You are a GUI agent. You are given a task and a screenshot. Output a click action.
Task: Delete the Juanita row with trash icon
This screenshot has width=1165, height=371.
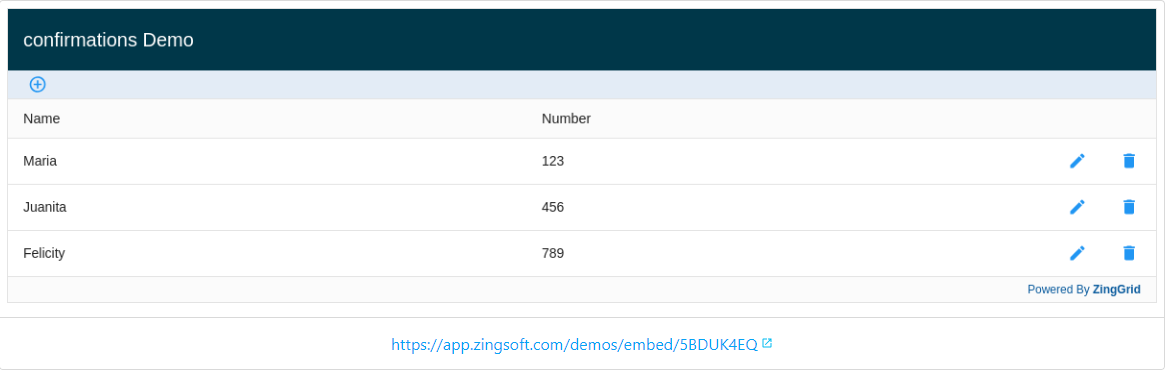point(1129,207)
